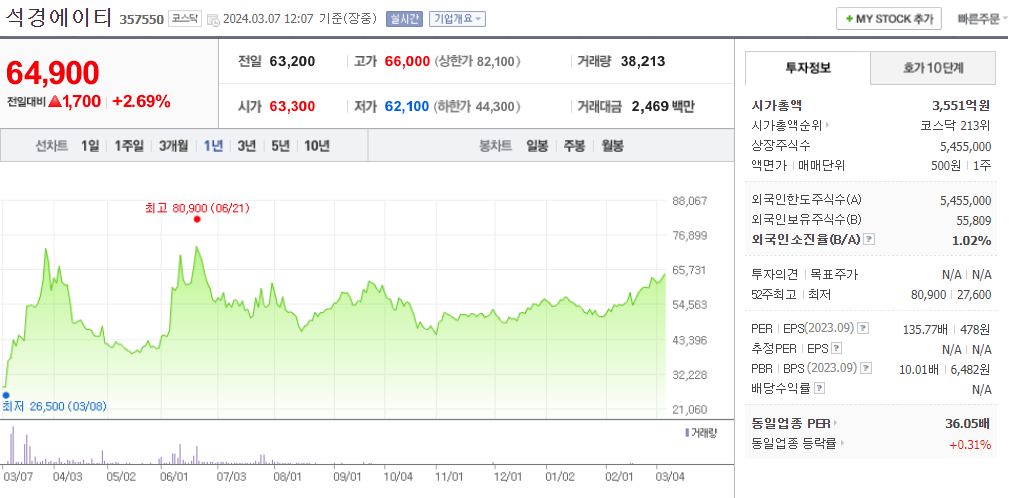Click the 석경에이티 stock name
Screen dimensions: 1010x498
(59, 17)
